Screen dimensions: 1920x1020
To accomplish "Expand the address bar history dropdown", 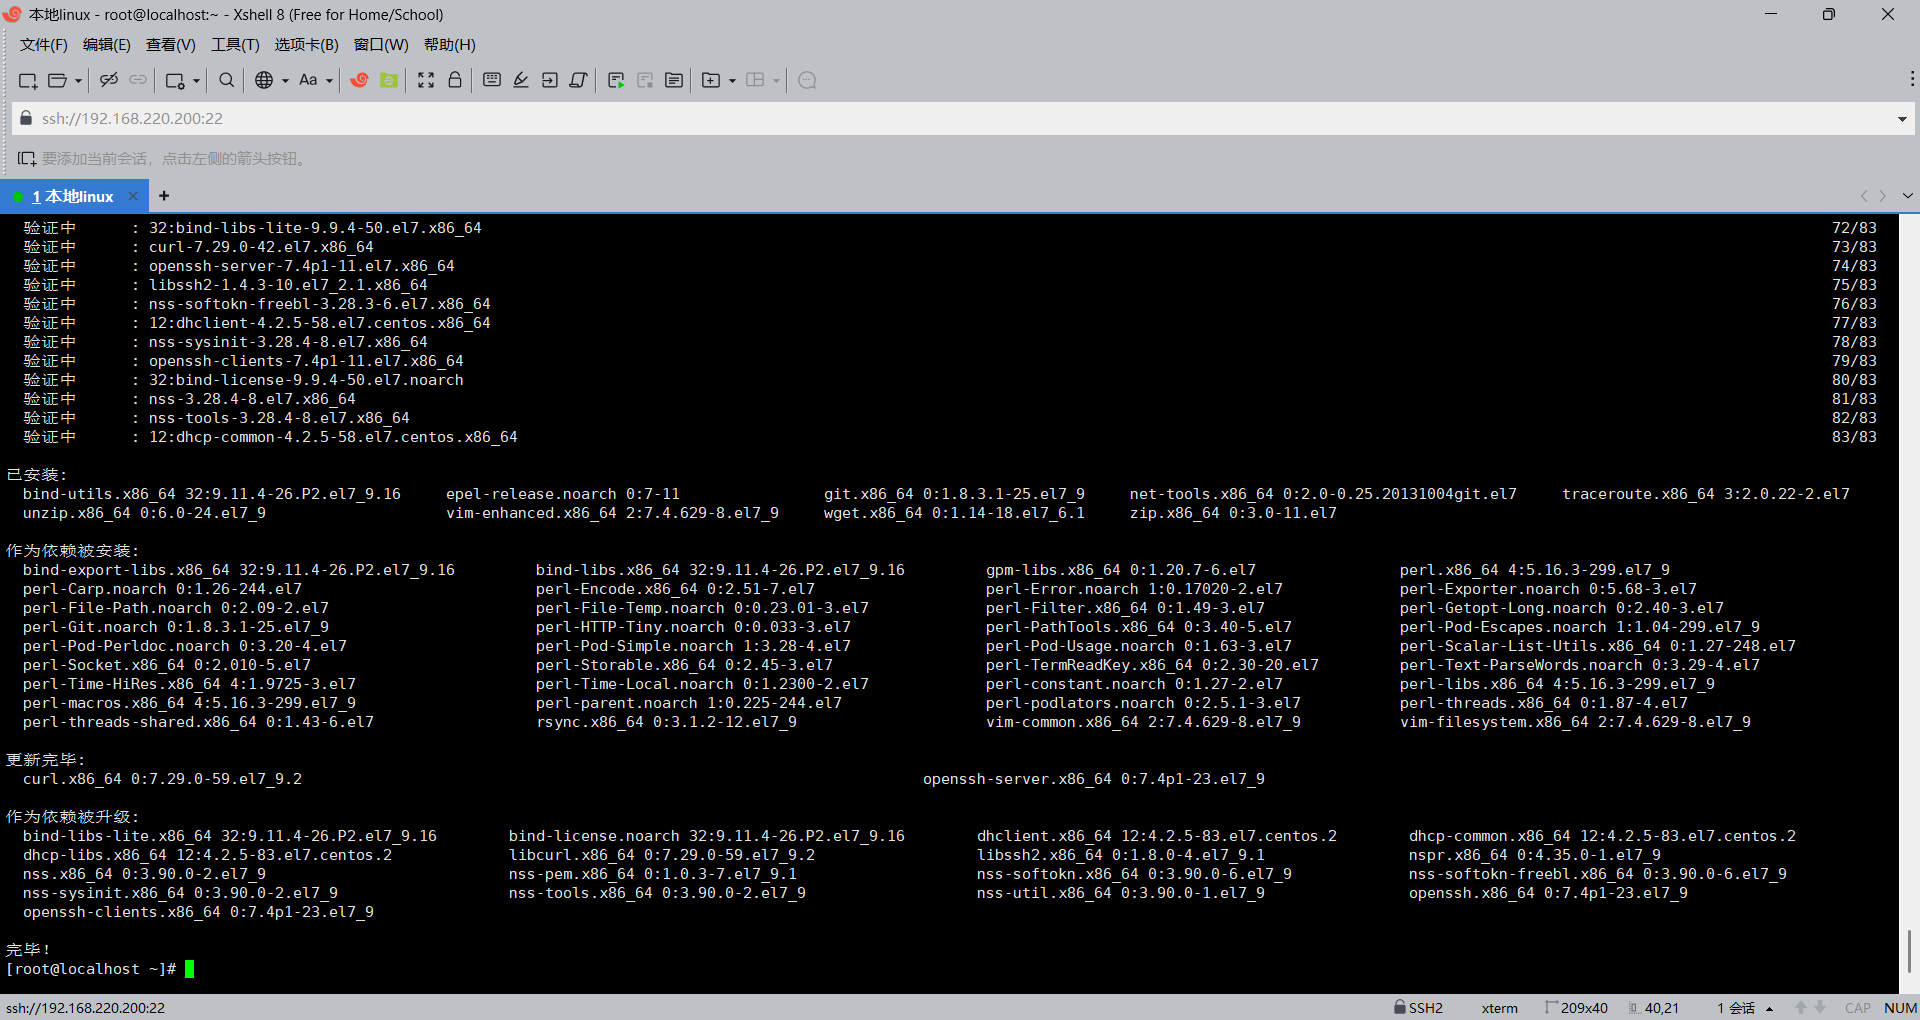I will click(x=1902, y=119).
